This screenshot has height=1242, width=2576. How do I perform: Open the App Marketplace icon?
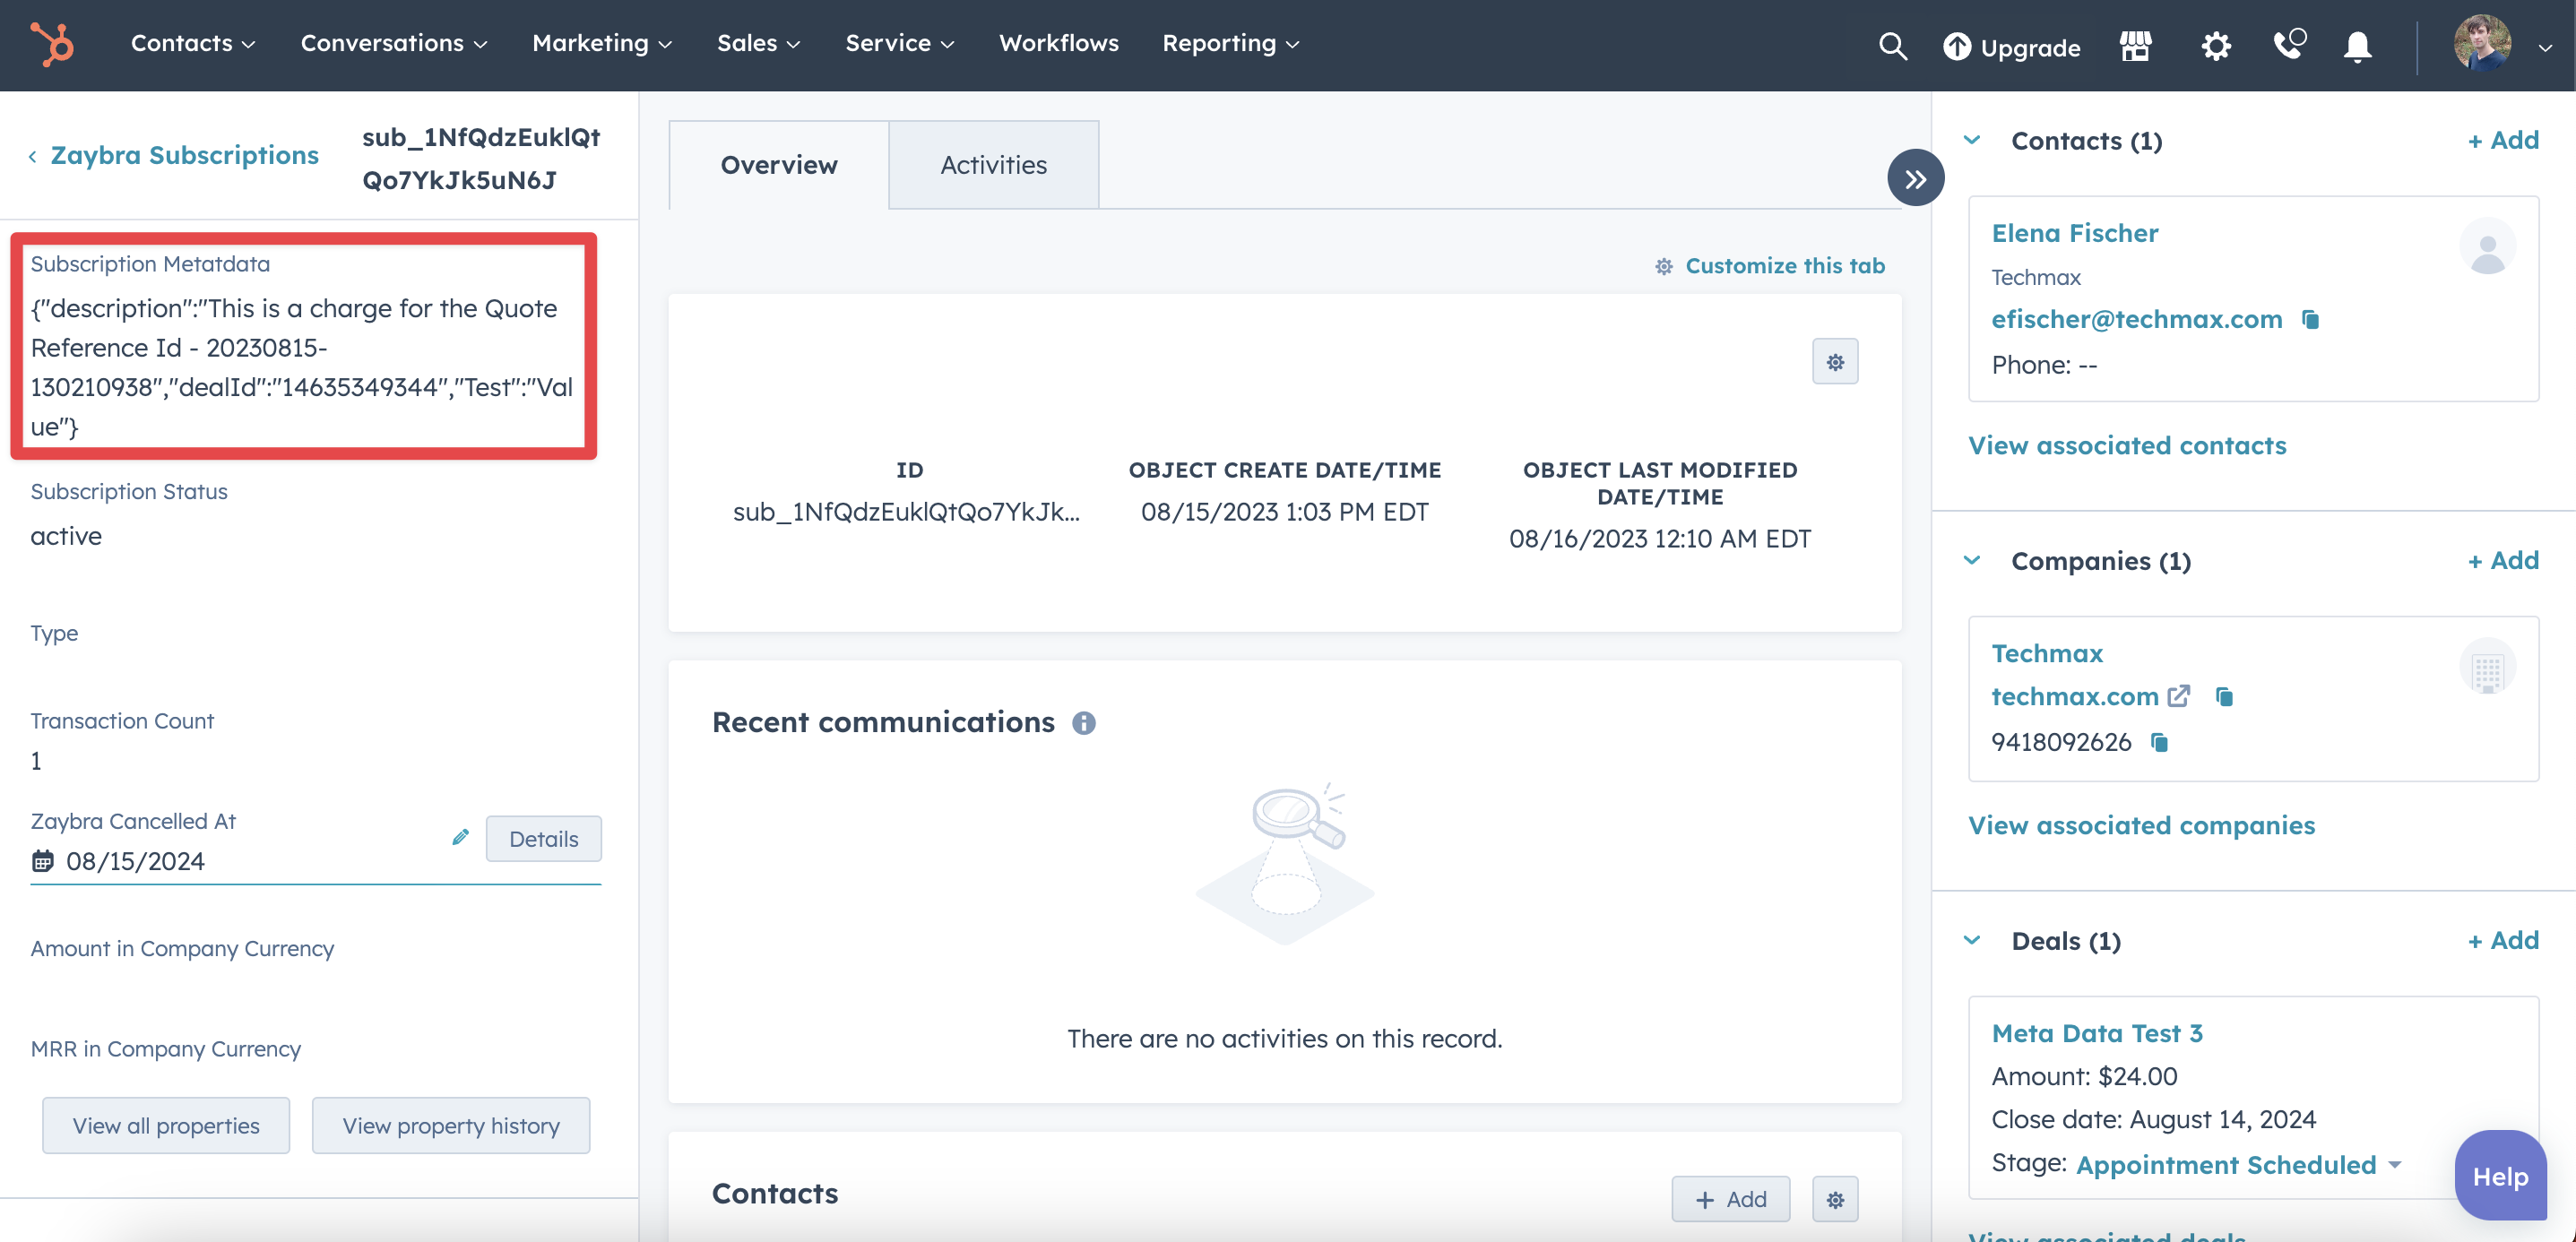point(2135,46)
